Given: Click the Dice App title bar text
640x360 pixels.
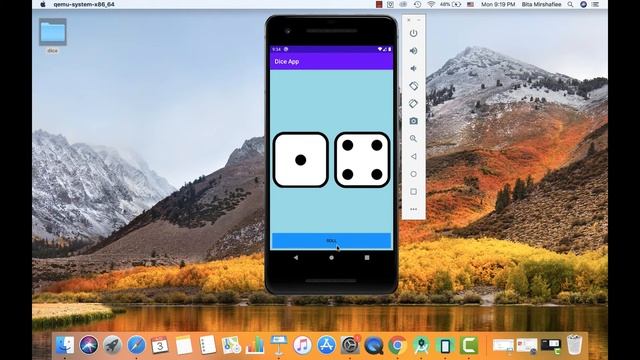Looking at the screenshot, I should pos(287,62).
